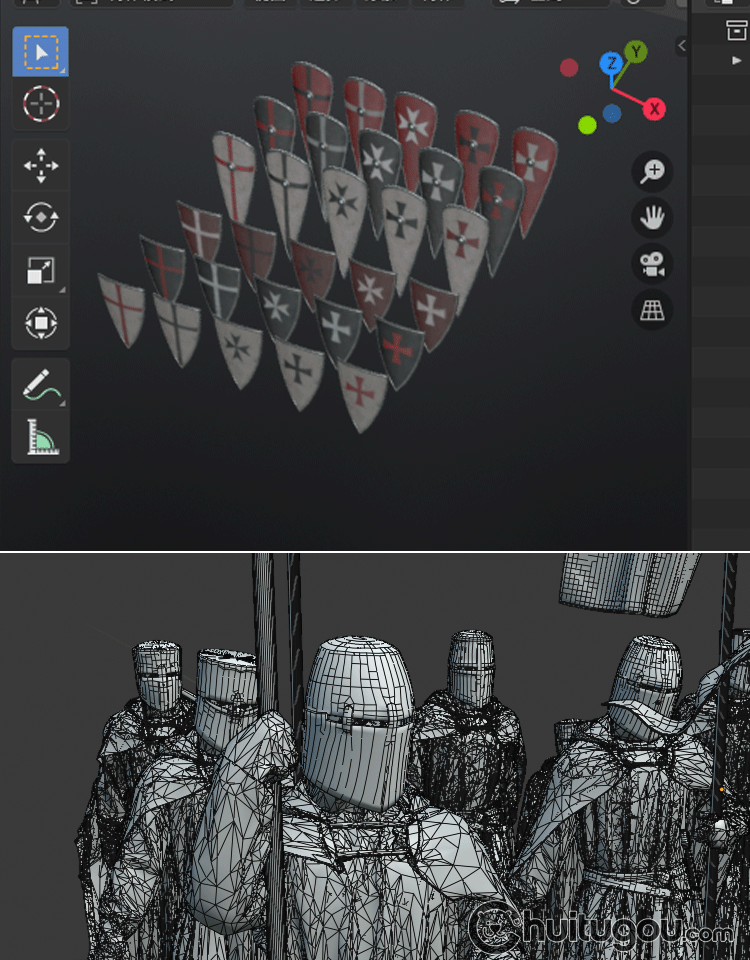Click the dark red negative X gizmo dot
Image resolution: width=750 pixels, height=960 pixels.
[x=569, y=67]
